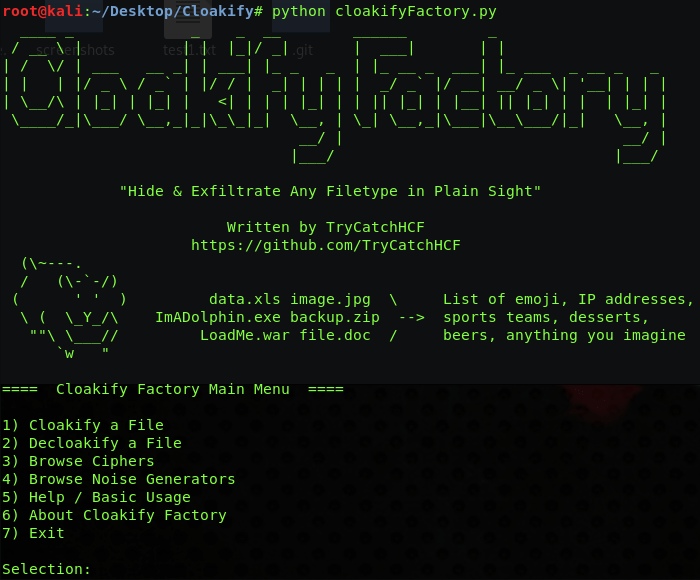
Task: Click the ASCII dolphin art
Action: click(x=70, y=308)
